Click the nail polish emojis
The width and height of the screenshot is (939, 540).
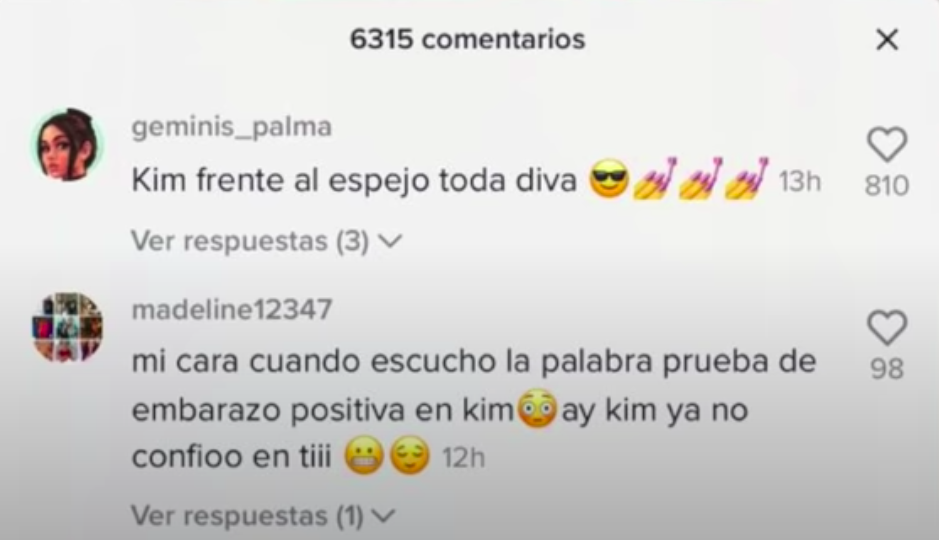tap(701, 178)
